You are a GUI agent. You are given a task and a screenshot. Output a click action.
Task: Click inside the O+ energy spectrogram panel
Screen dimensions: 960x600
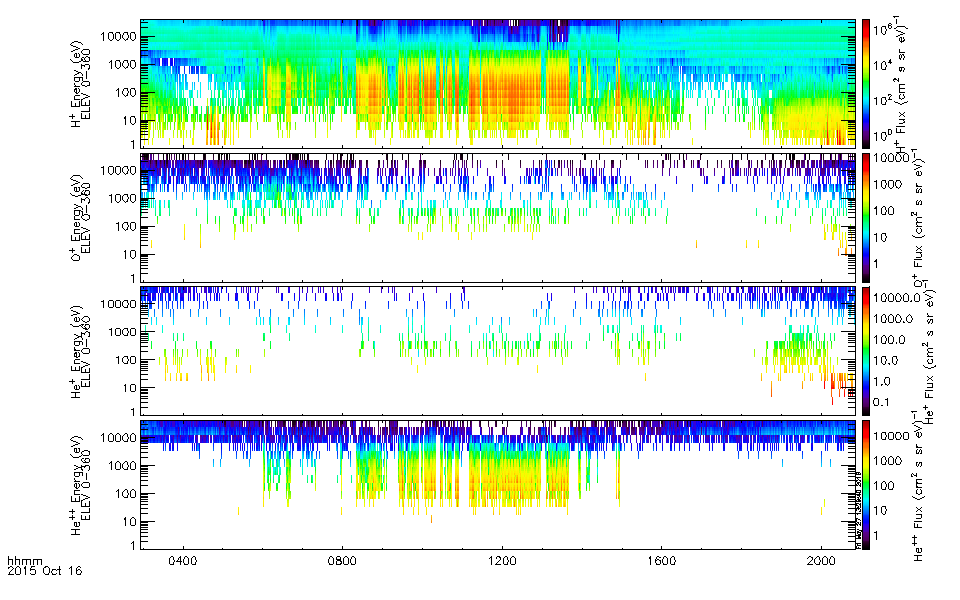click(x=500, y=217)
